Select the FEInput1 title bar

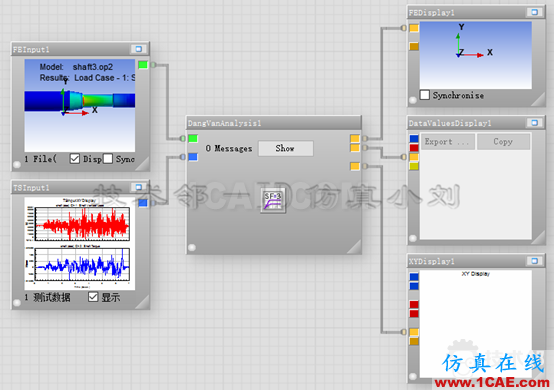[80, 49]
